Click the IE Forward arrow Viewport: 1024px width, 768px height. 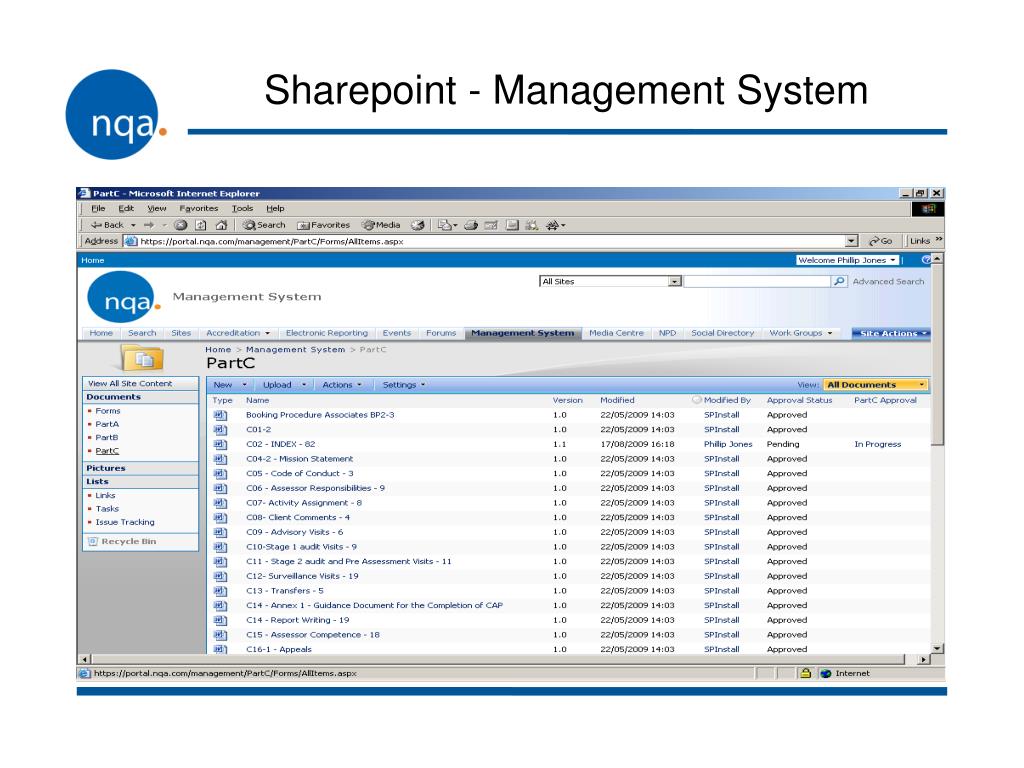[149, 225]
